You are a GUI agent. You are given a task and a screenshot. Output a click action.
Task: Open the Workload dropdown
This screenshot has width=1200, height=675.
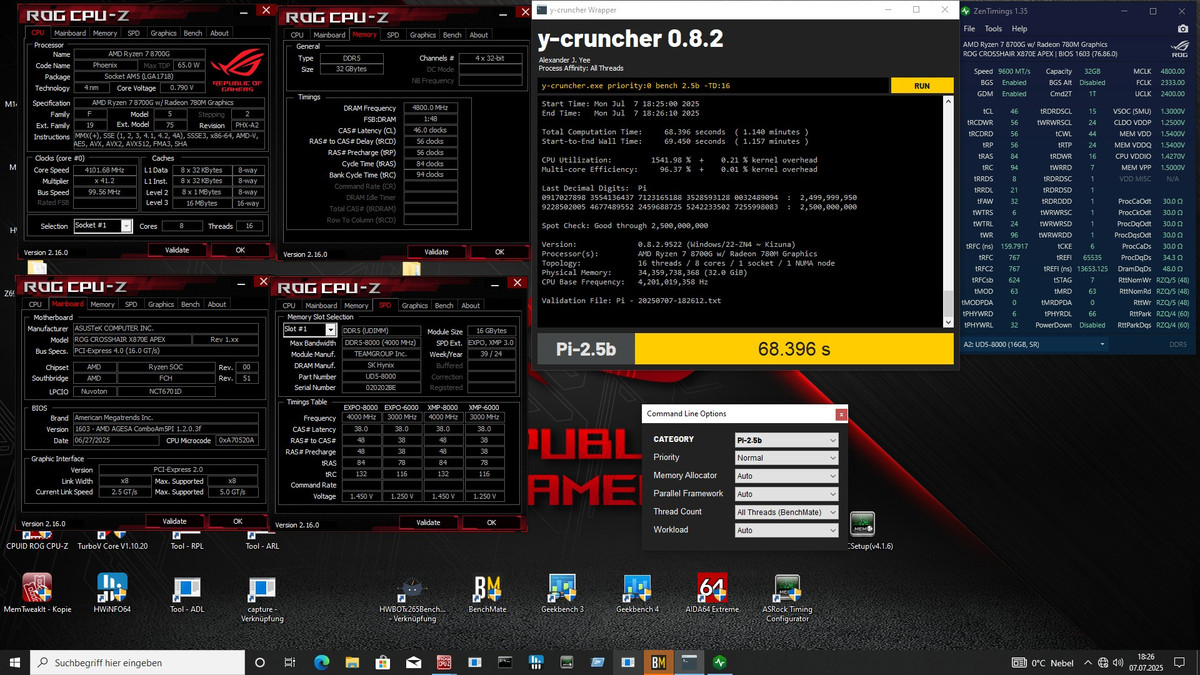[x=786, y=530]
